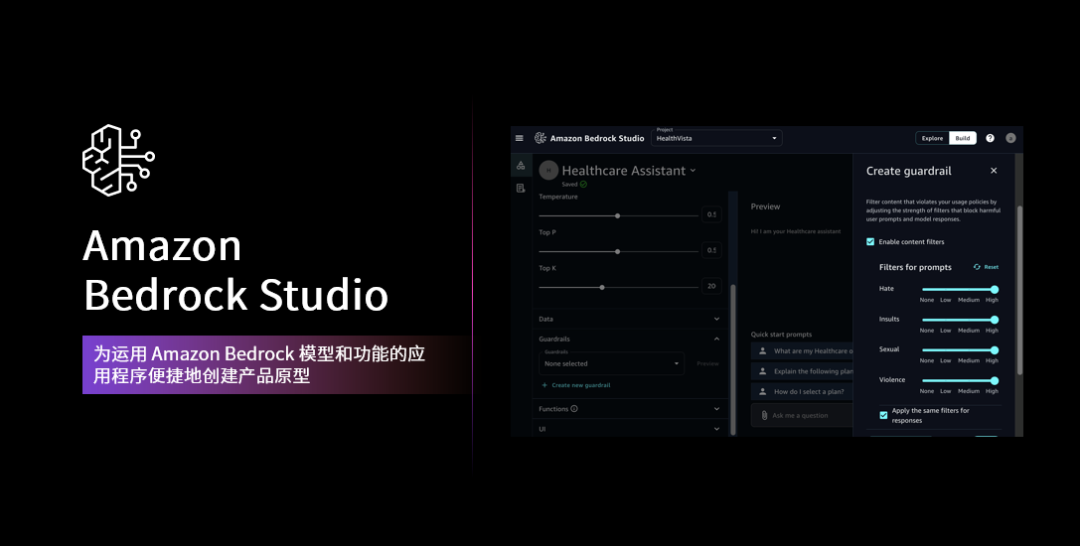Screen dimensions: 1080x546
Task: Click the Hate filter slider handle
Action: coord(995,290)
